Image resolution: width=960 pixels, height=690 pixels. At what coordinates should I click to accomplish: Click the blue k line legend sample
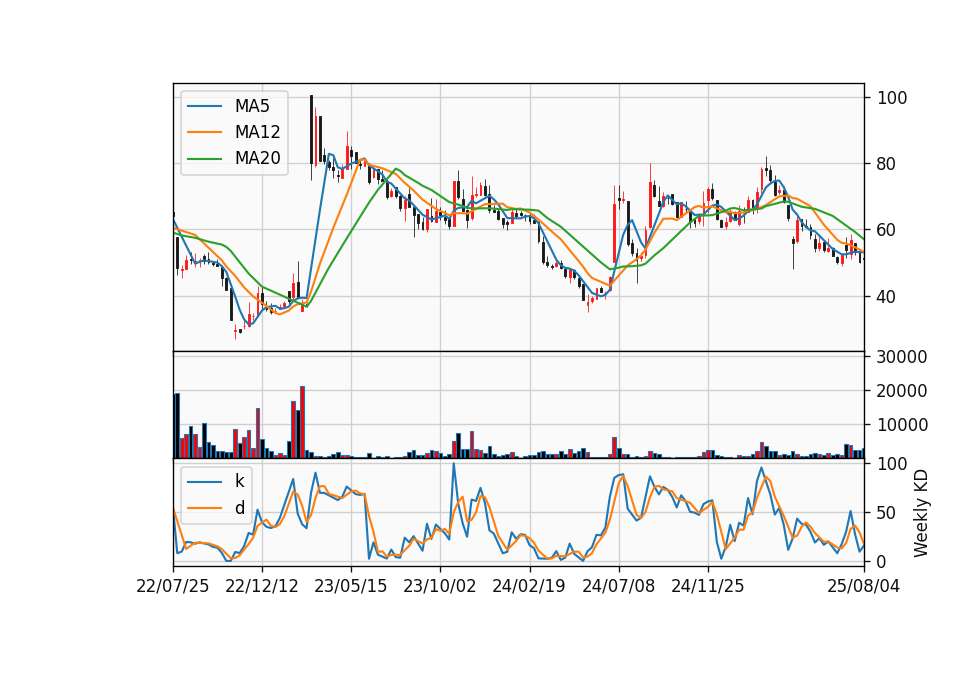204,482
